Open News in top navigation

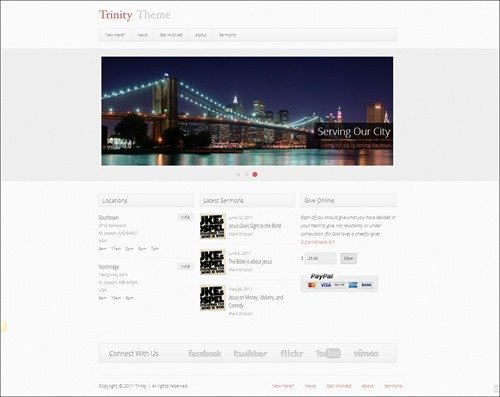click(142, 35)
